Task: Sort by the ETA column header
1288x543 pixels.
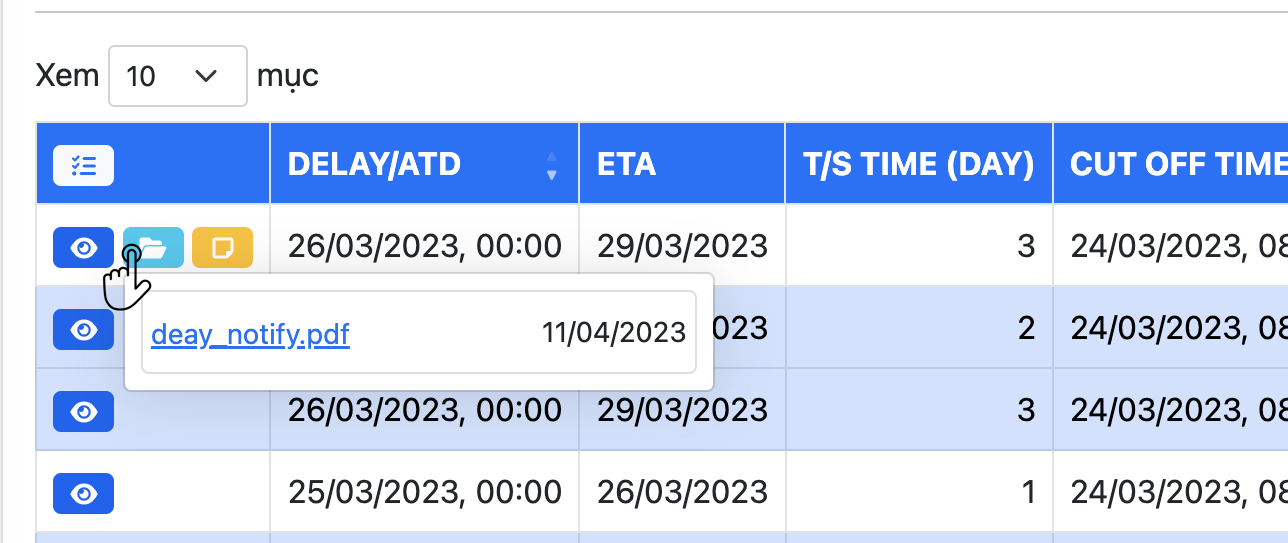Action: pos(627,164)
